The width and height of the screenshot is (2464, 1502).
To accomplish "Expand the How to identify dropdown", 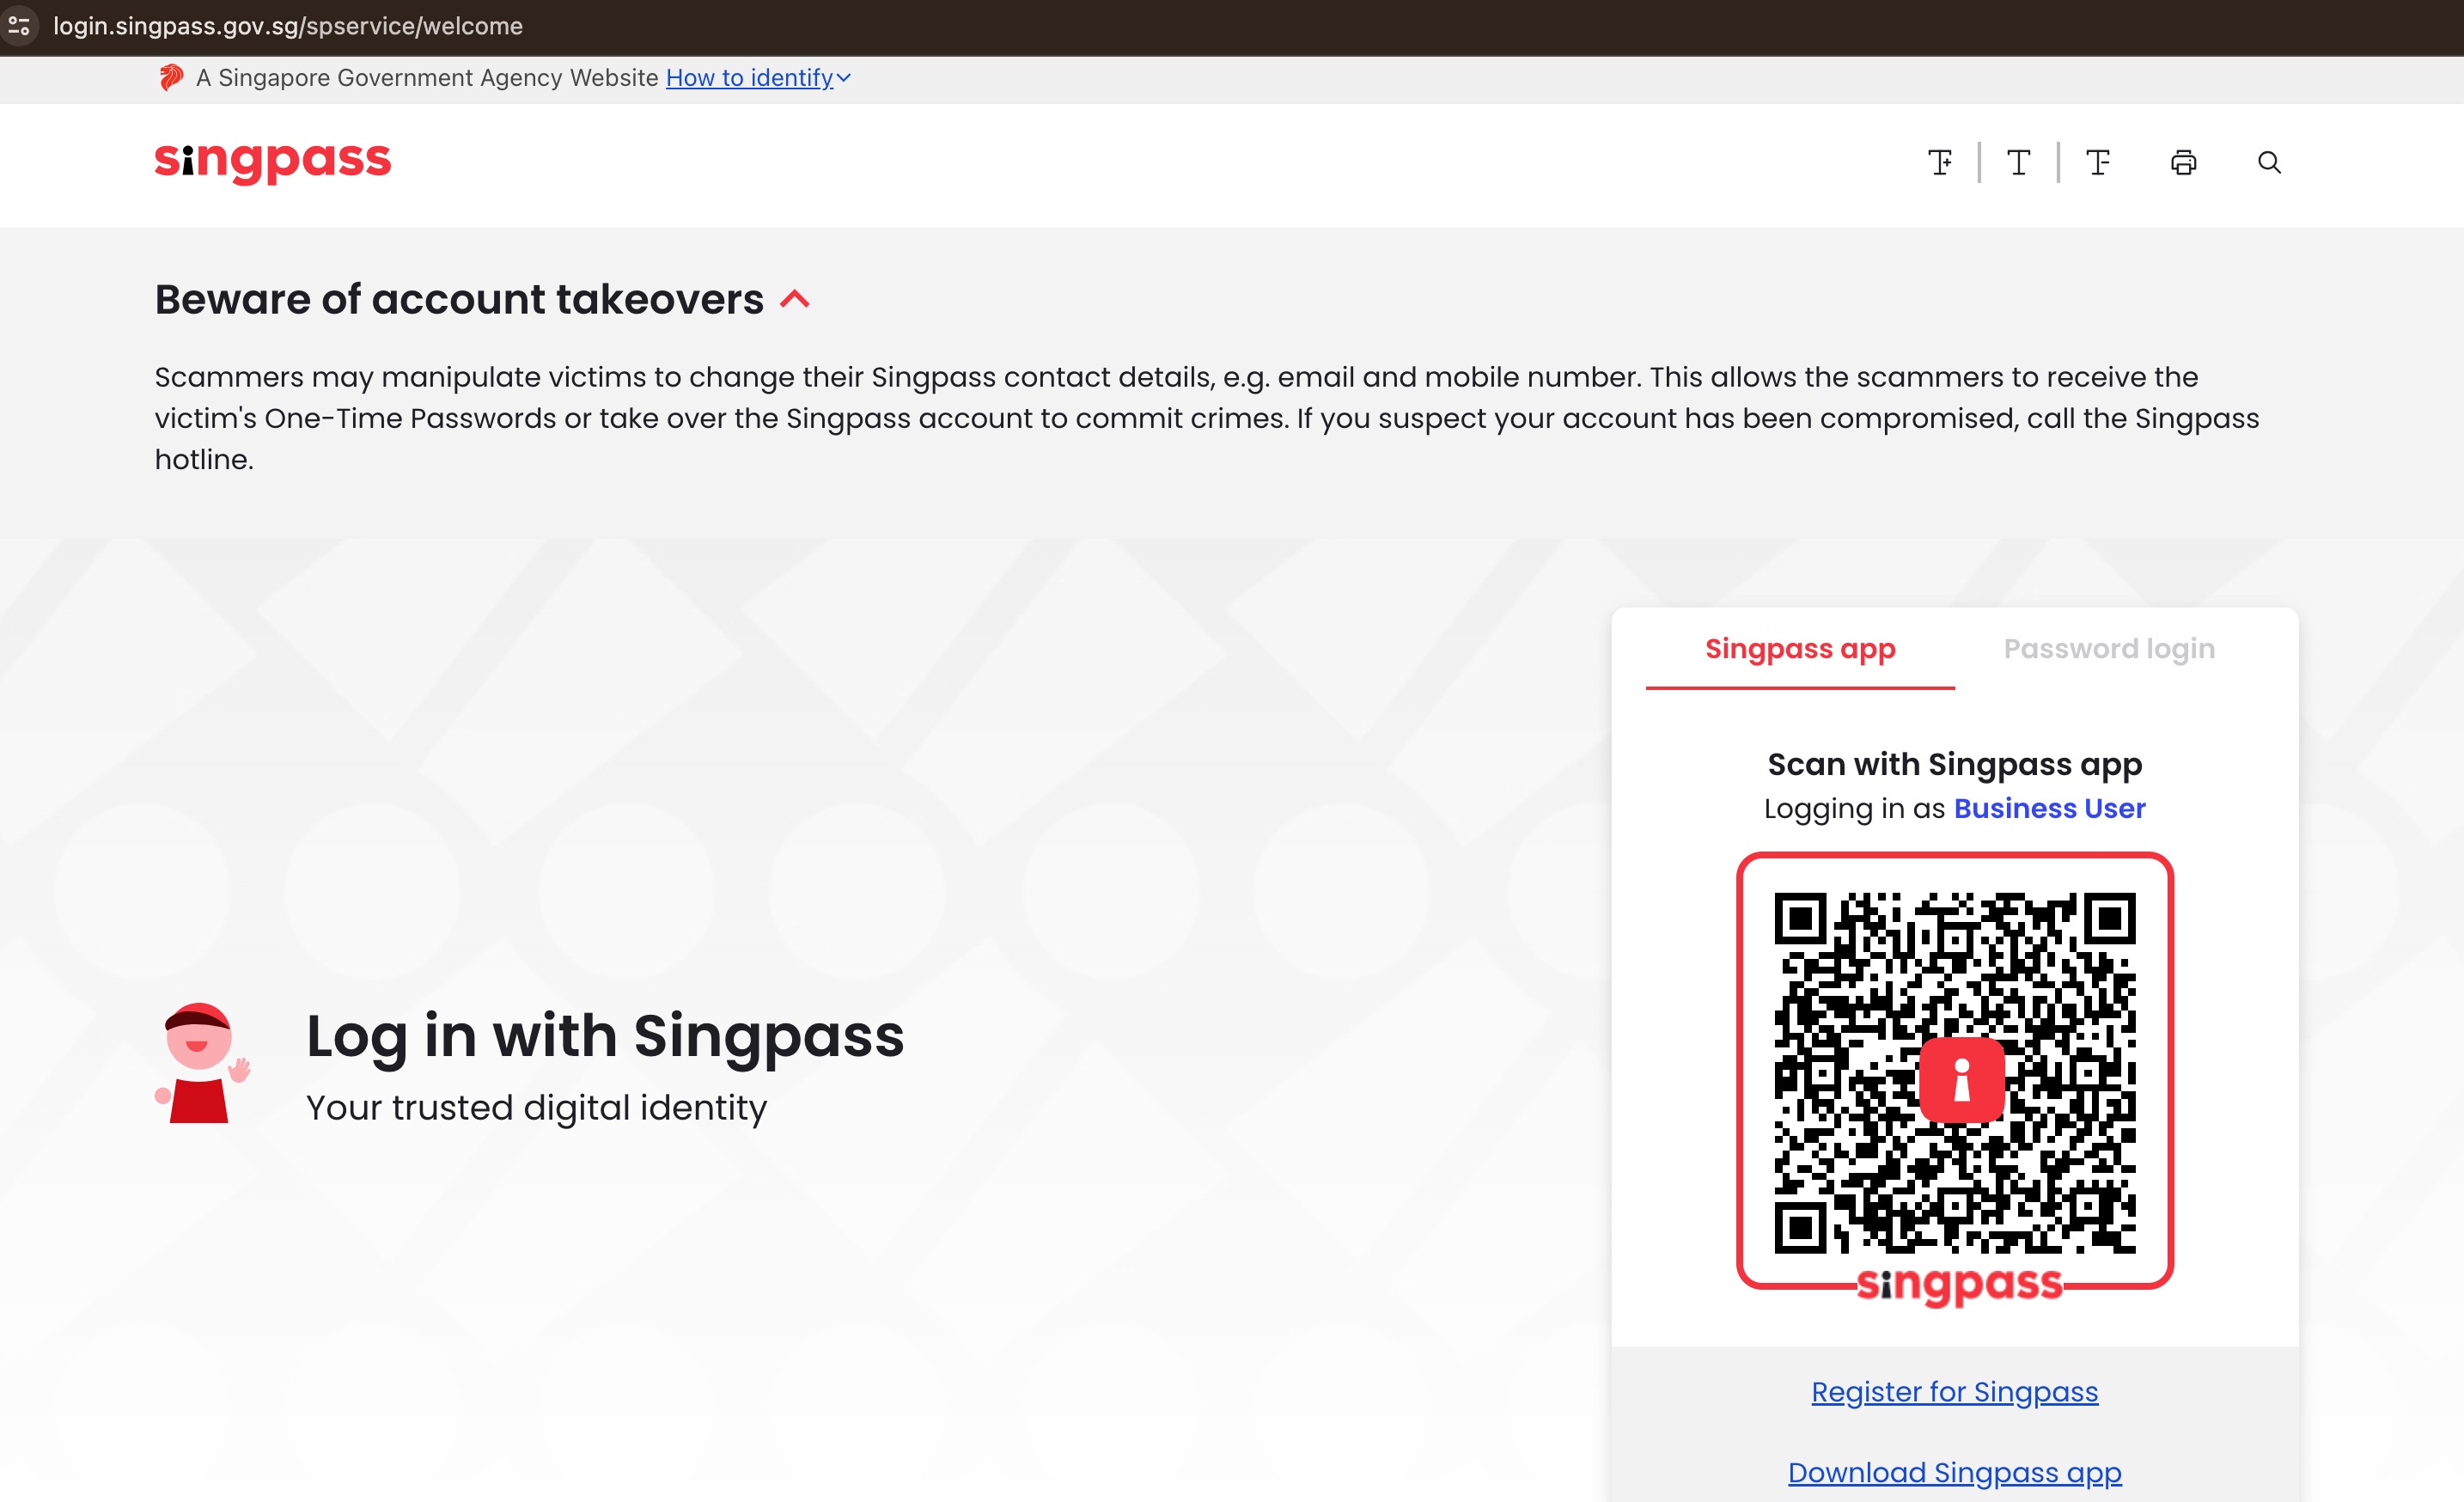I will click(749, 78).
